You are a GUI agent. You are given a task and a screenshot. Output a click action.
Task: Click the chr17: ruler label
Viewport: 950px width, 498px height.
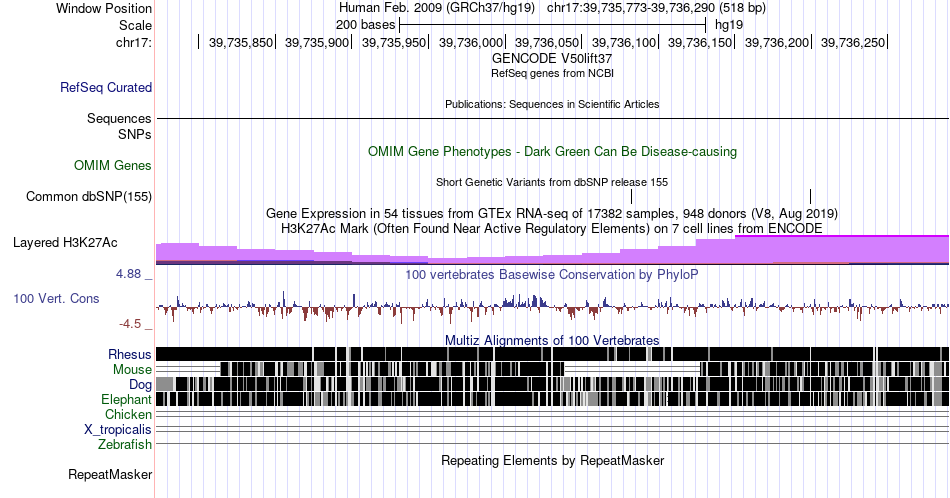(x=133, y=42)
